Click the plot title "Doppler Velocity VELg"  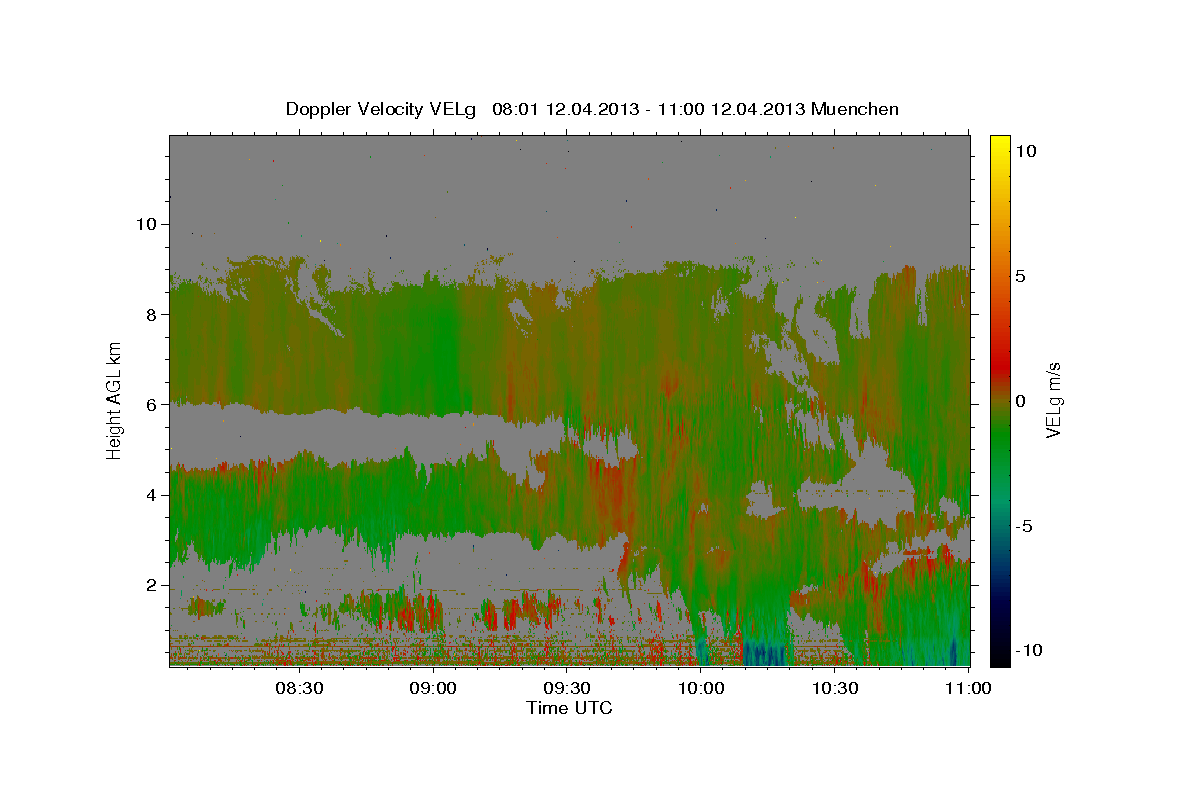click(382, 109)
